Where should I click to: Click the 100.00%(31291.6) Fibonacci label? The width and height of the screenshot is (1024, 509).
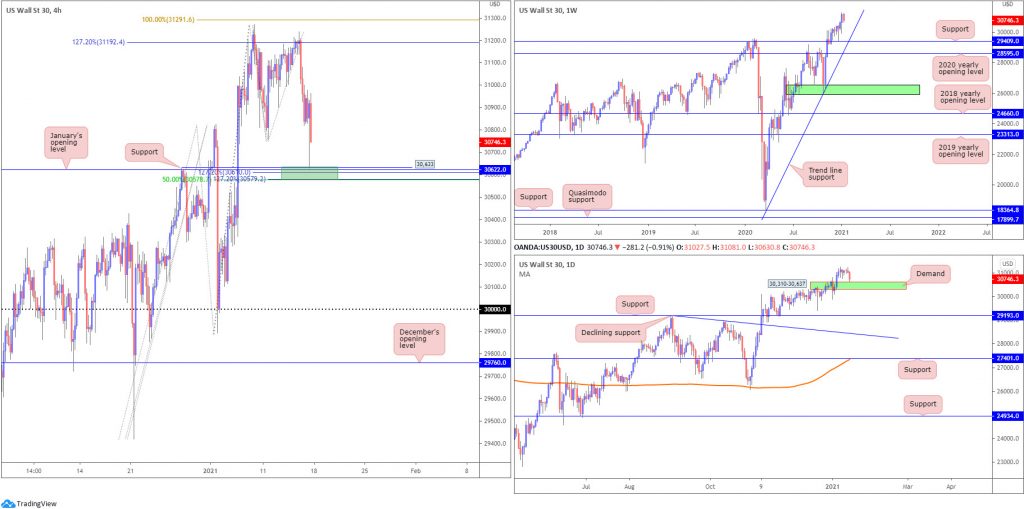tap(169, 20)
